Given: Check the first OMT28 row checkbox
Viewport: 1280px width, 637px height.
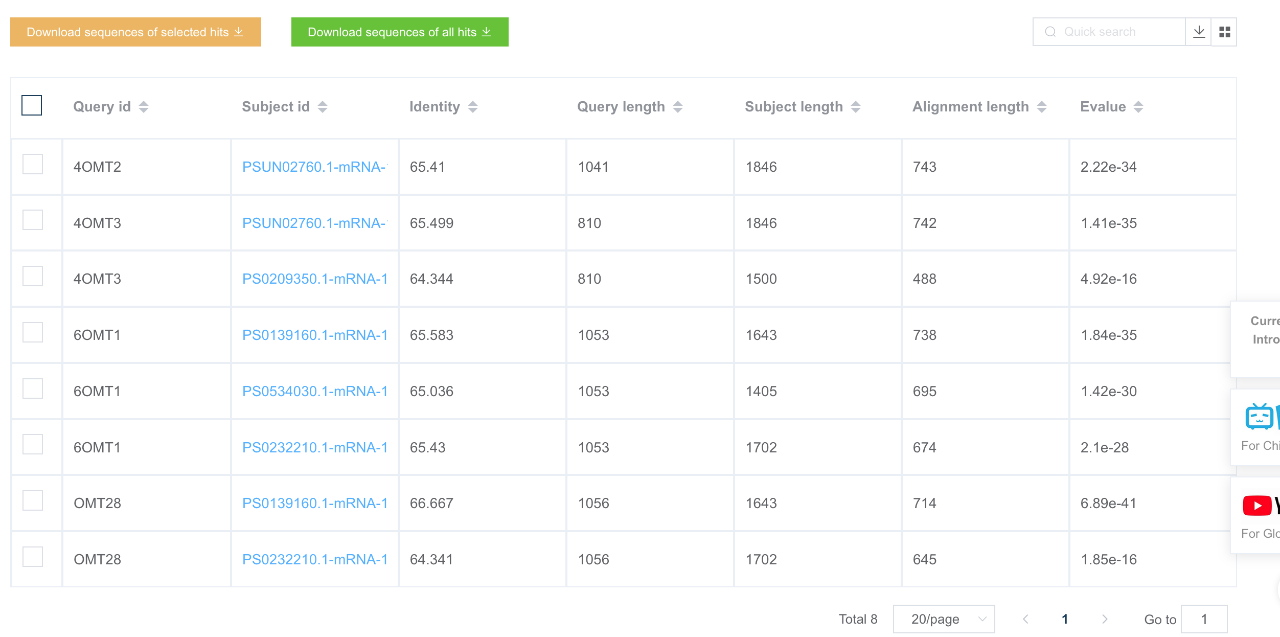Looking at the screenshot, I should pyautogui.click(x=33, y=500).
